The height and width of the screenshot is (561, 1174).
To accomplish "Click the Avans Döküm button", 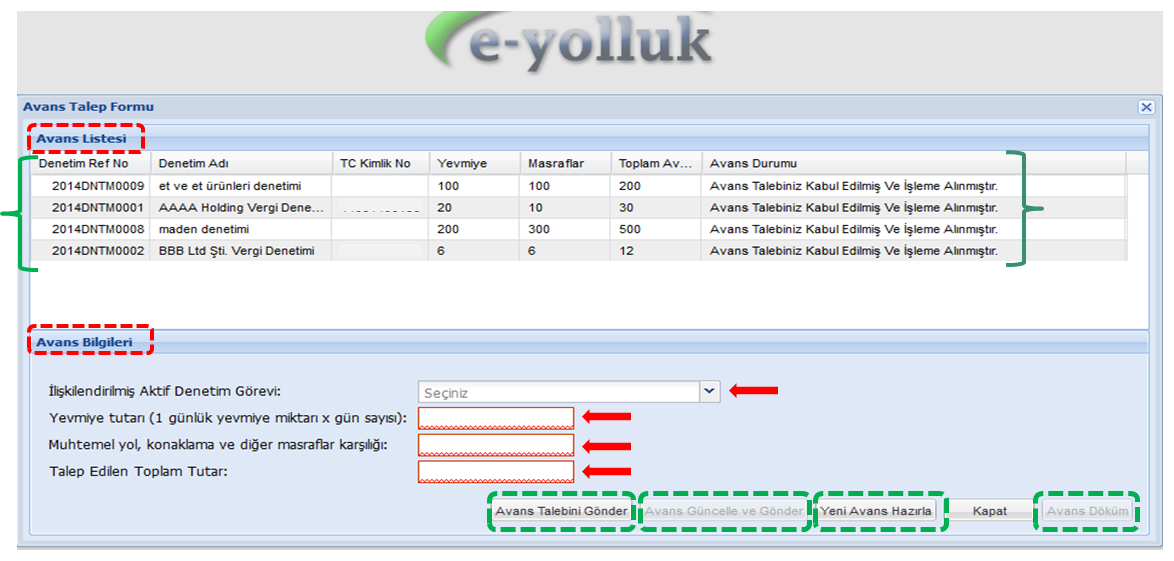I will pos(1086,512).
